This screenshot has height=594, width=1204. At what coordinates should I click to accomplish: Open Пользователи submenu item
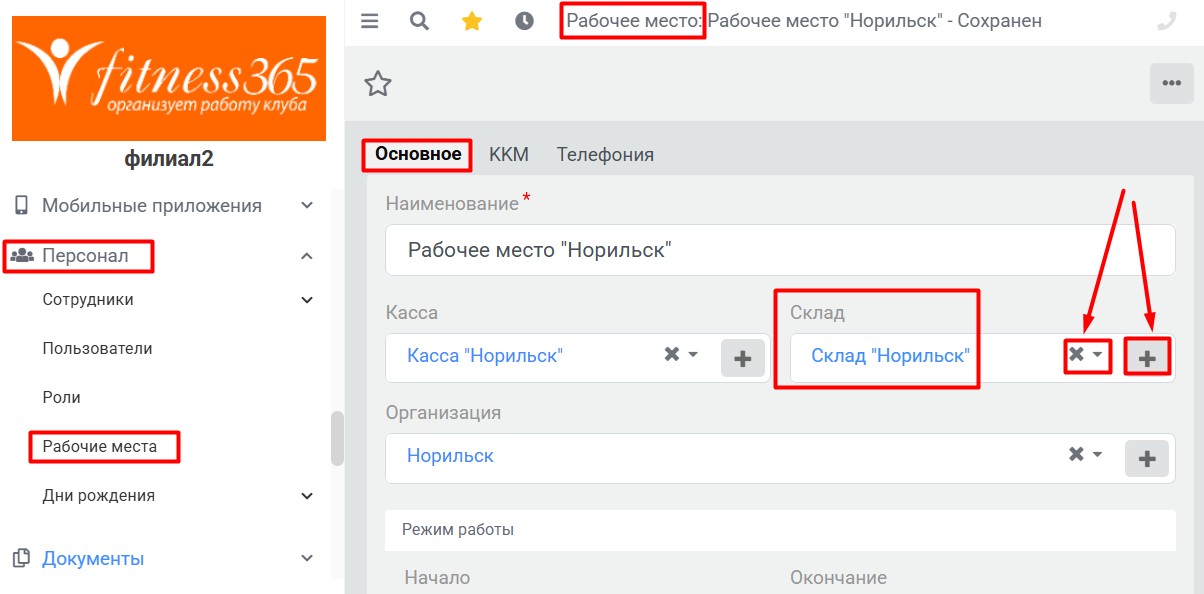click(97, 348)
